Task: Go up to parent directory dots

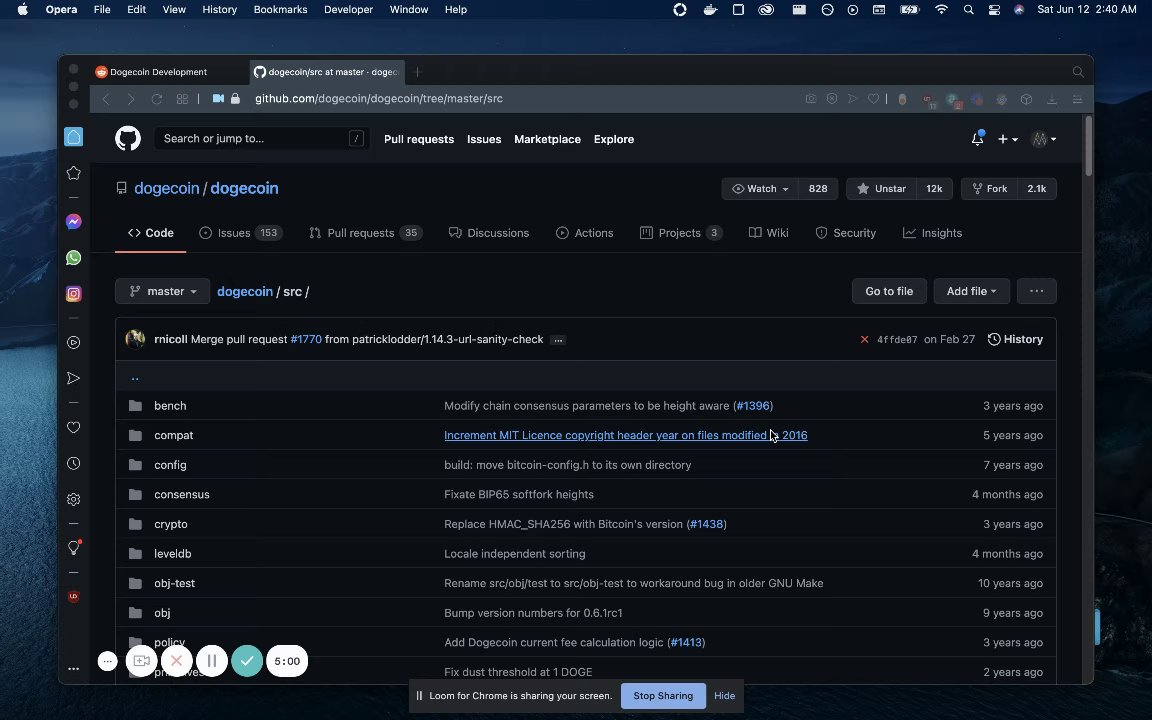Action: click(x=134, y=377)
